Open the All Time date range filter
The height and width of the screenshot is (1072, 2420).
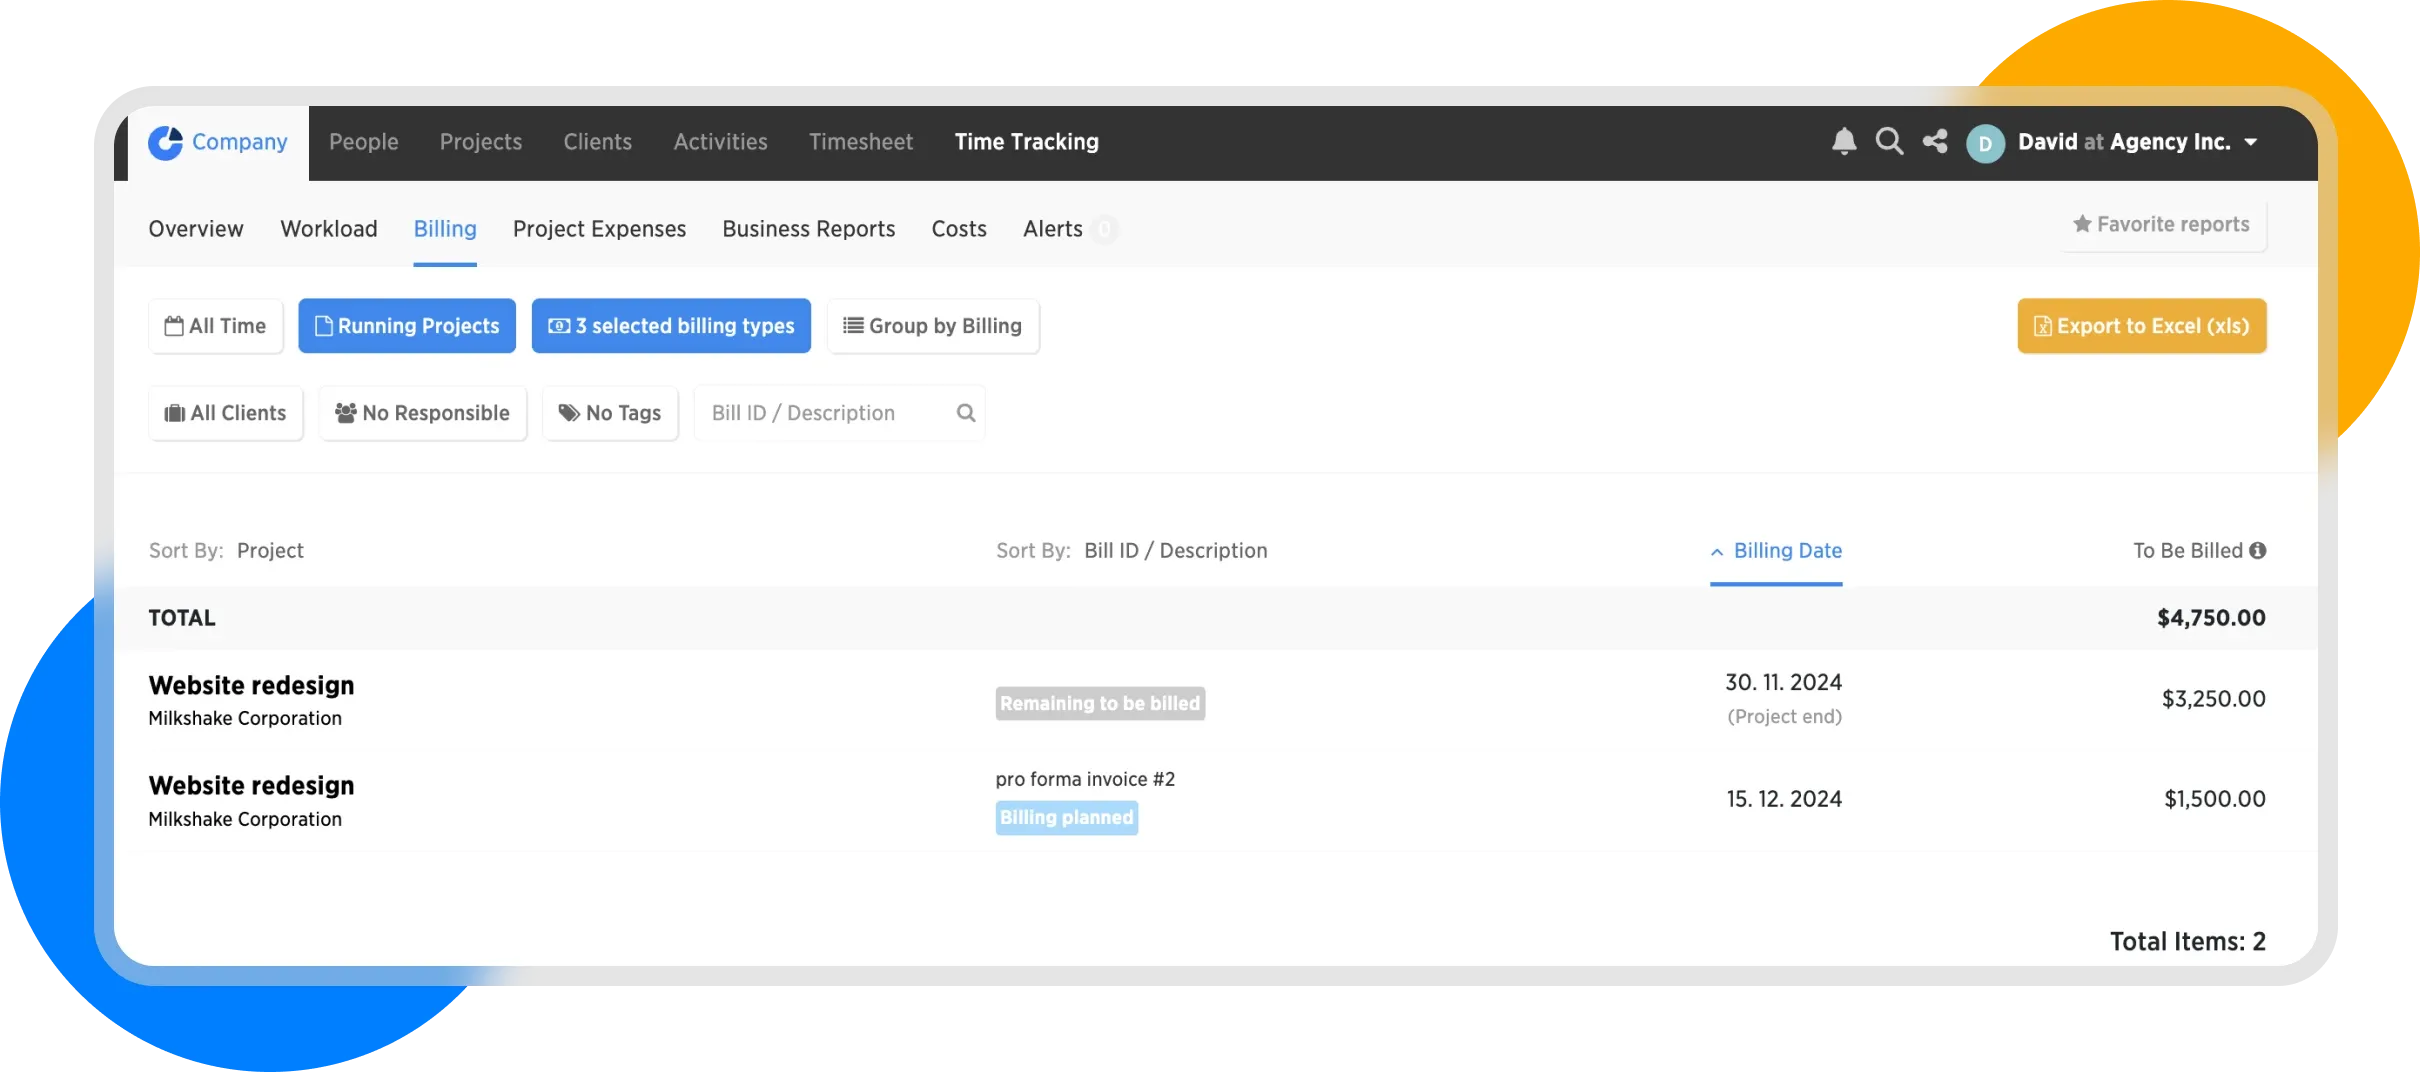[x=216, y=326]
